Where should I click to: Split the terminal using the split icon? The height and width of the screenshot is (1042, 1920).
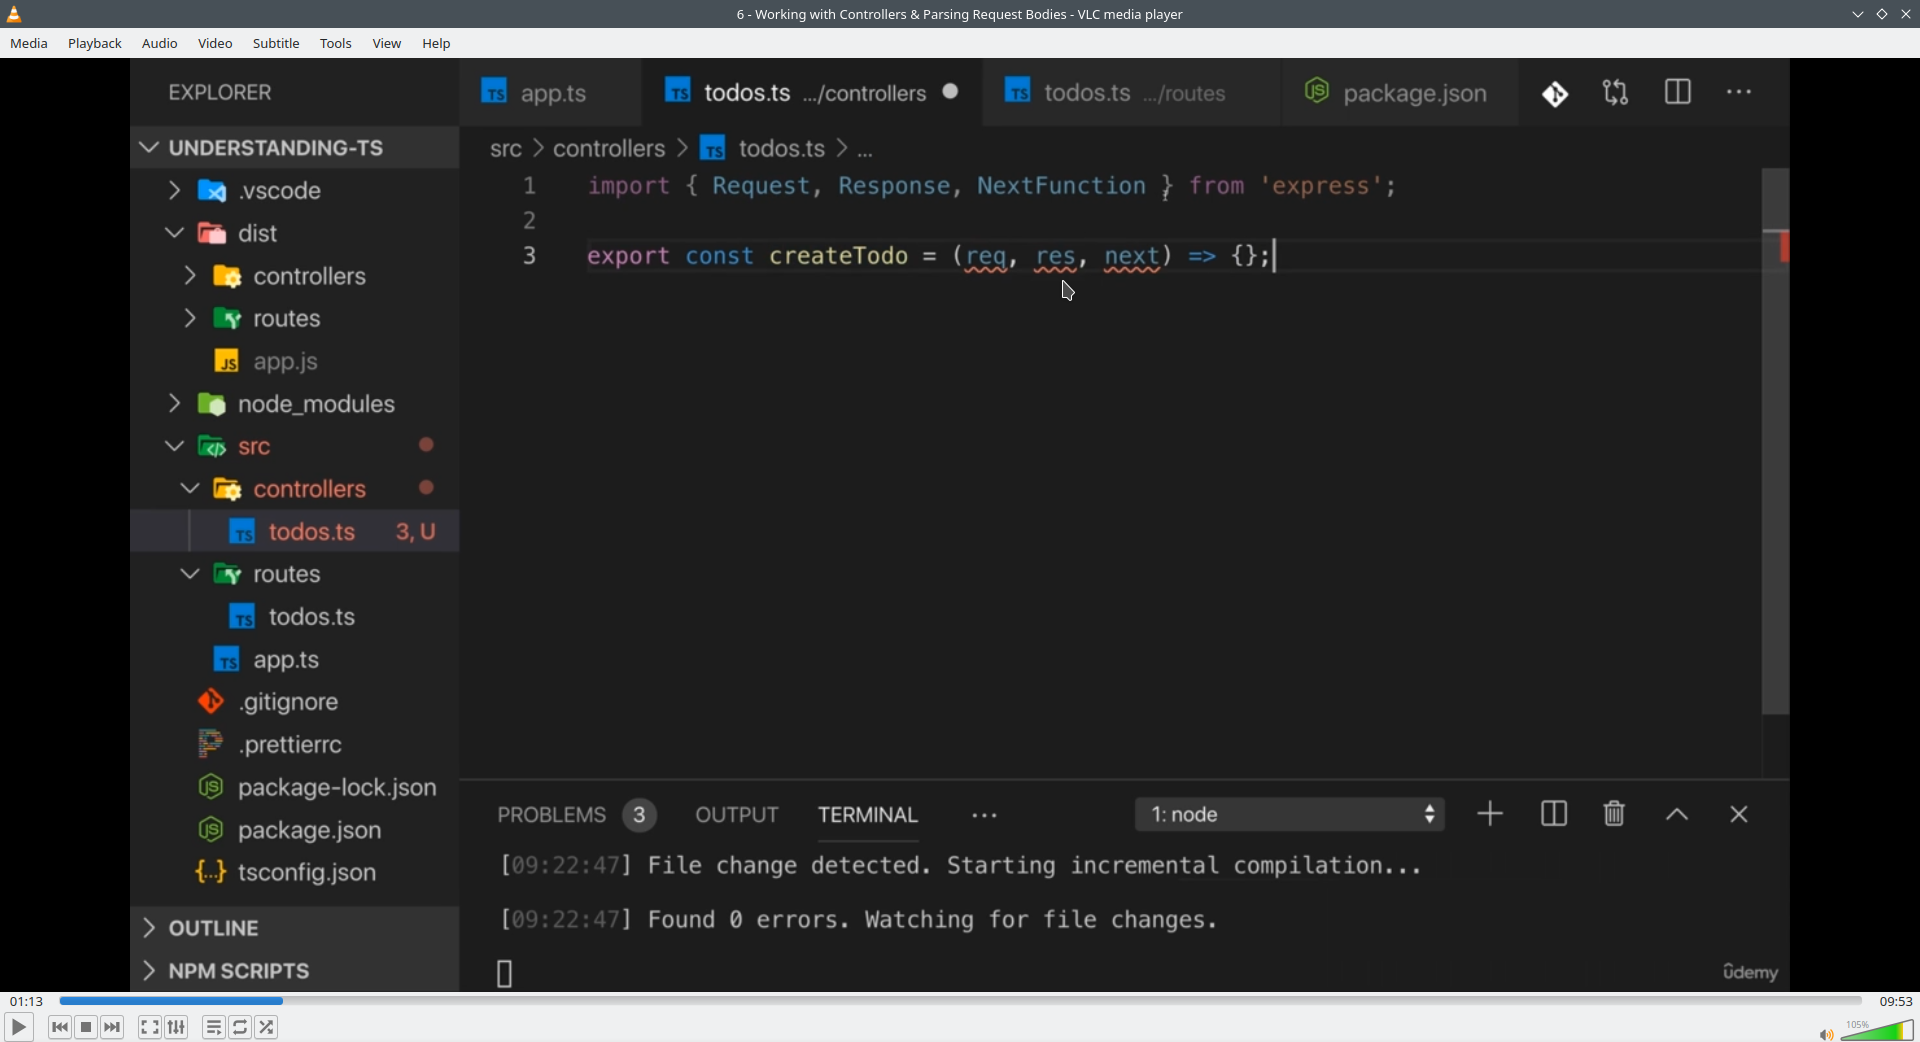[x=1553, y=814]
